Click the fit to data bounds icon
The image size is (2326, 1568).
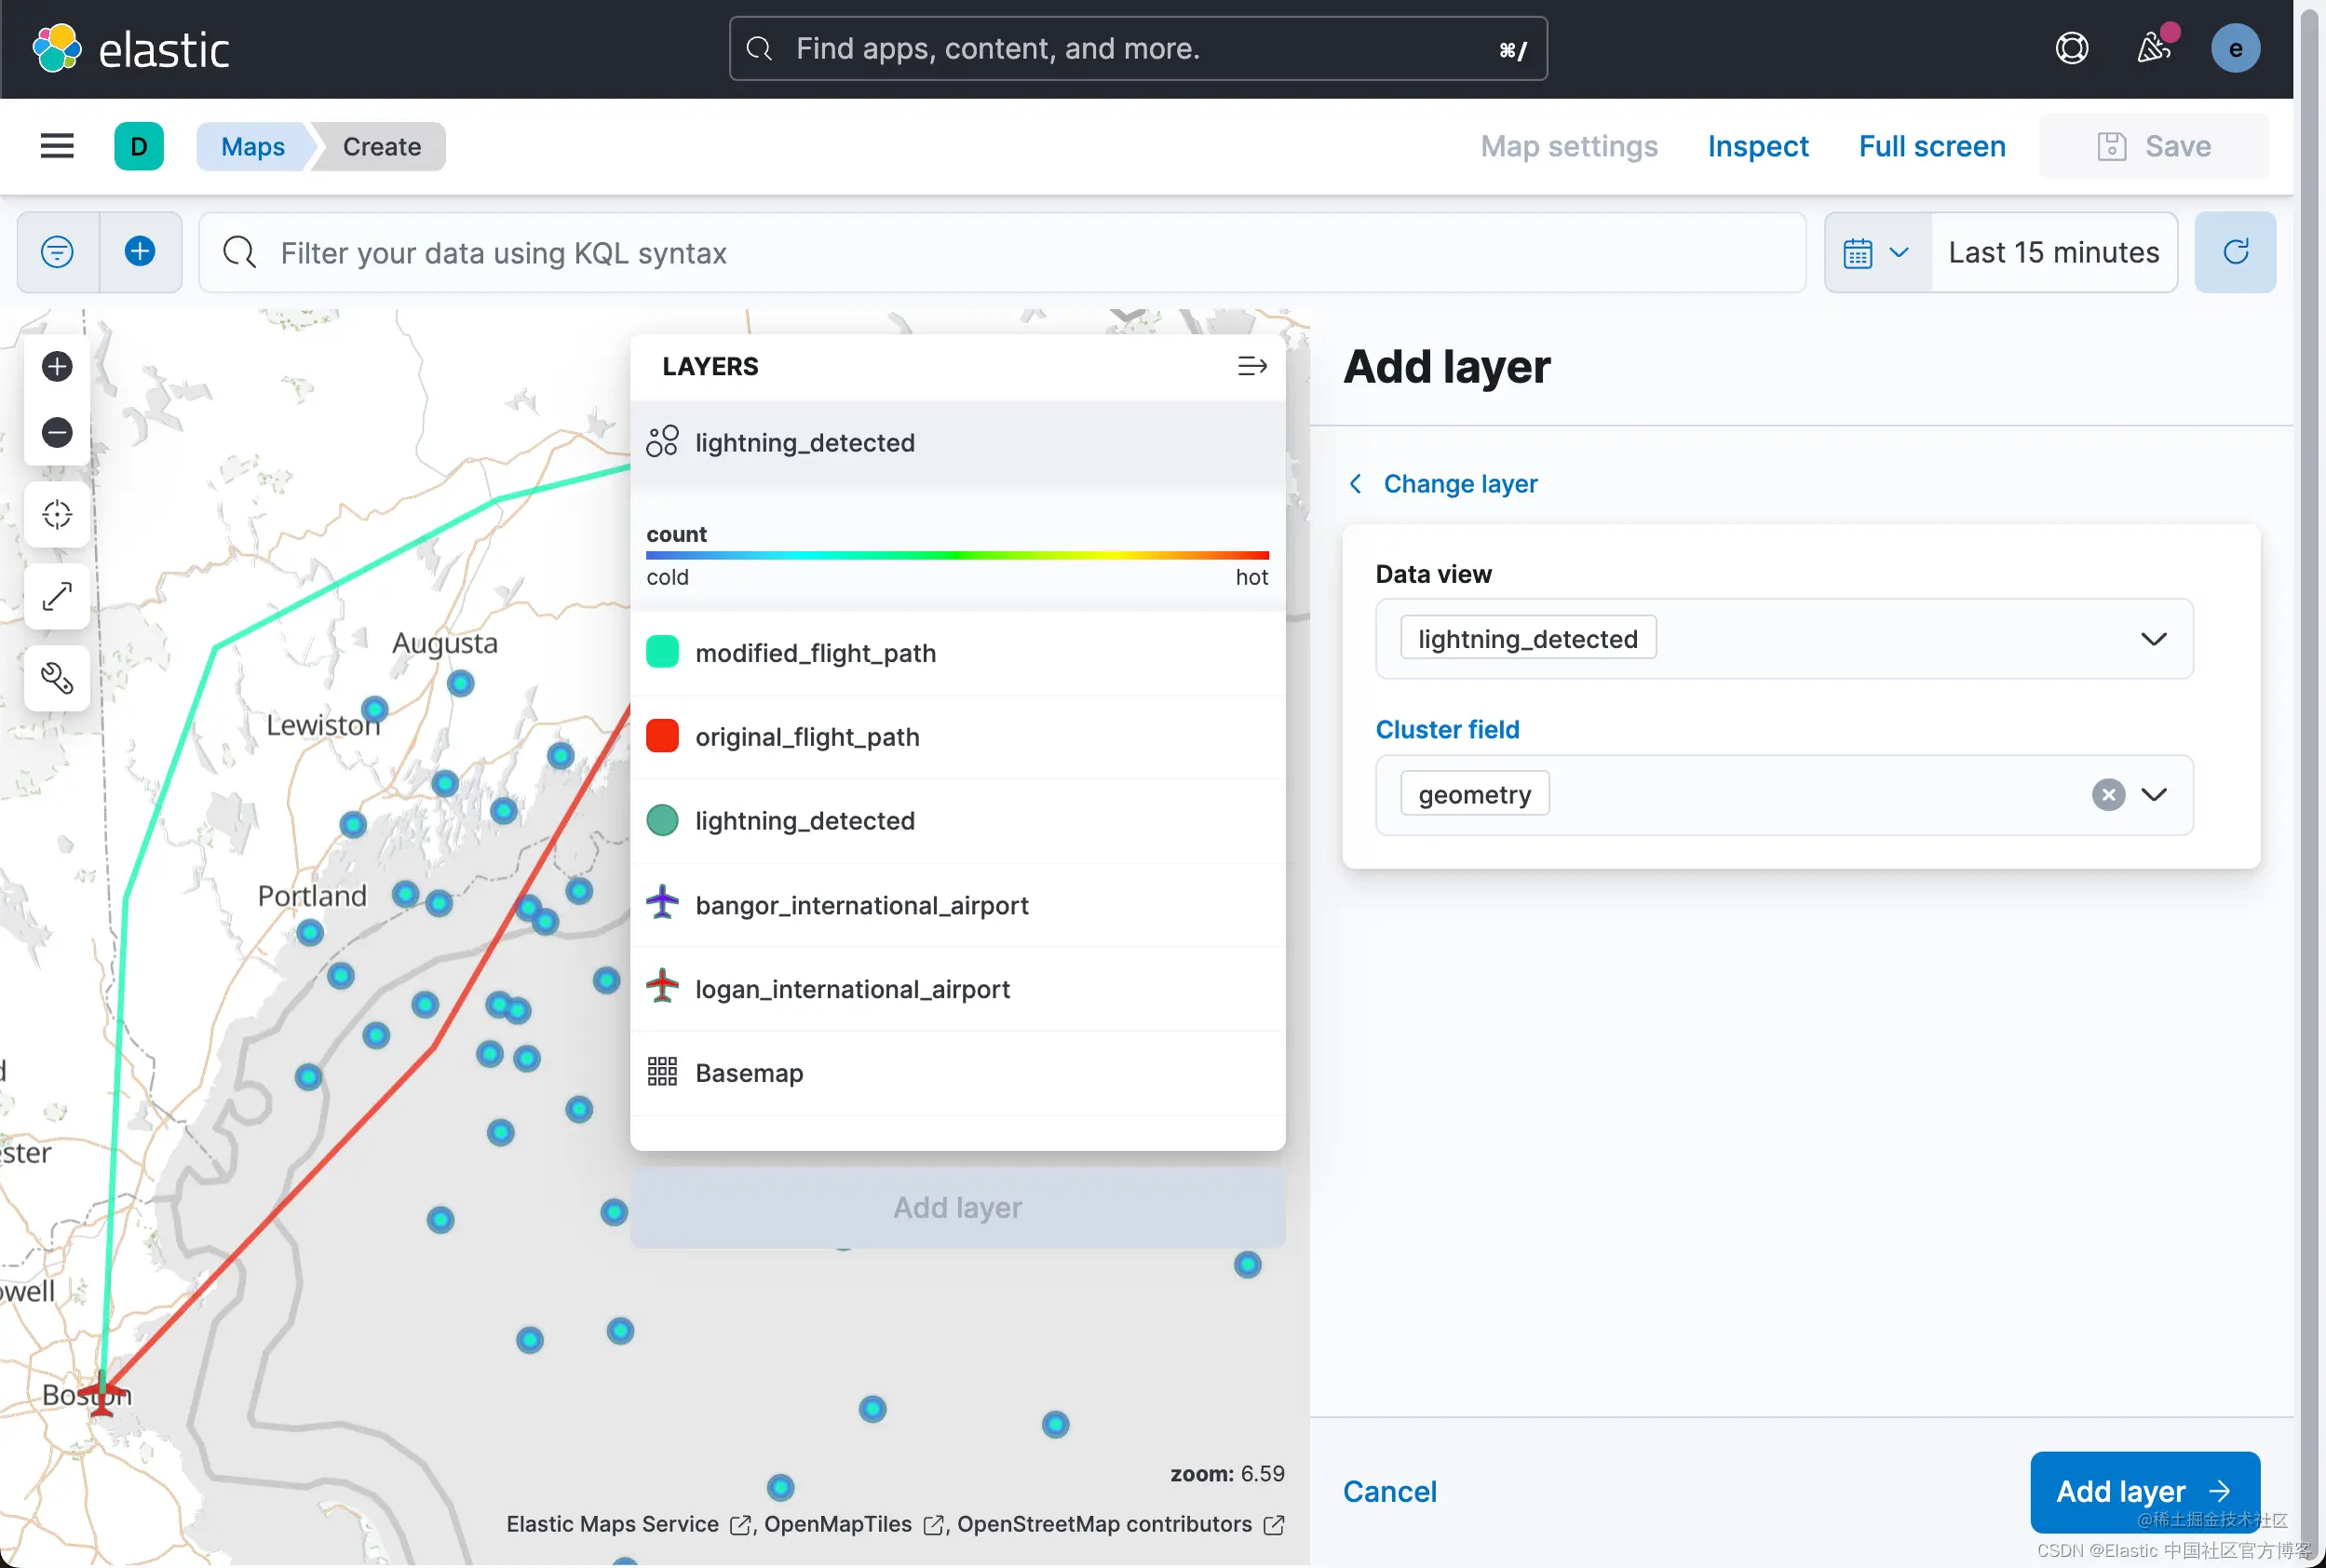pyautogui.click(x=57, y=515)
